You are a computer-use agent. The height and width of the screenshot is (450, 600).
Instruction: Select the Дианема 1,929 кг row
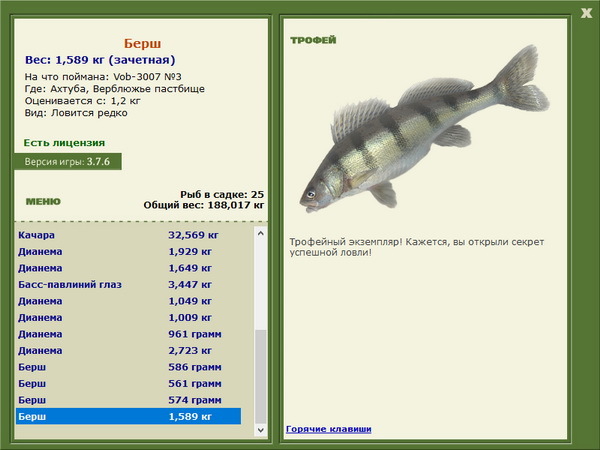click(129, 251)
